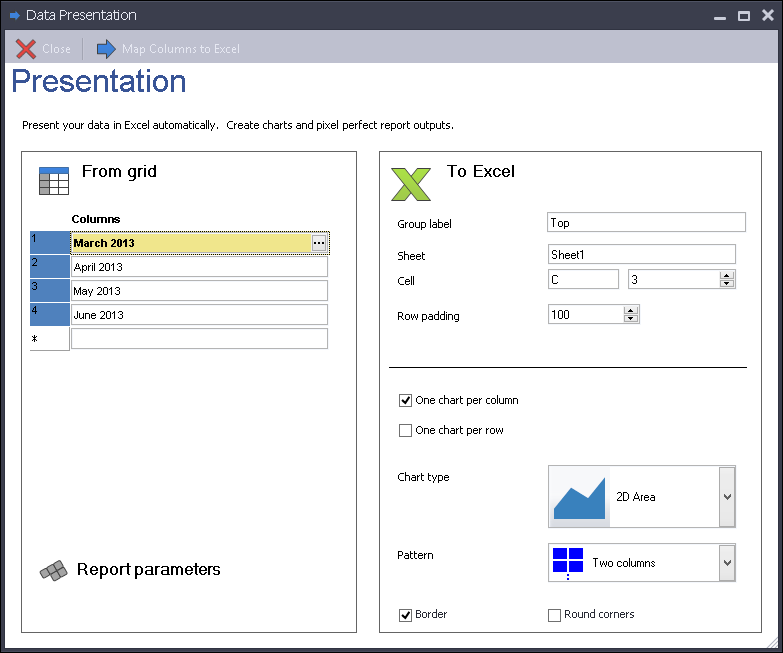Select row header number 4
This screenshot has width=783, height=653.
tap(50, 315)
